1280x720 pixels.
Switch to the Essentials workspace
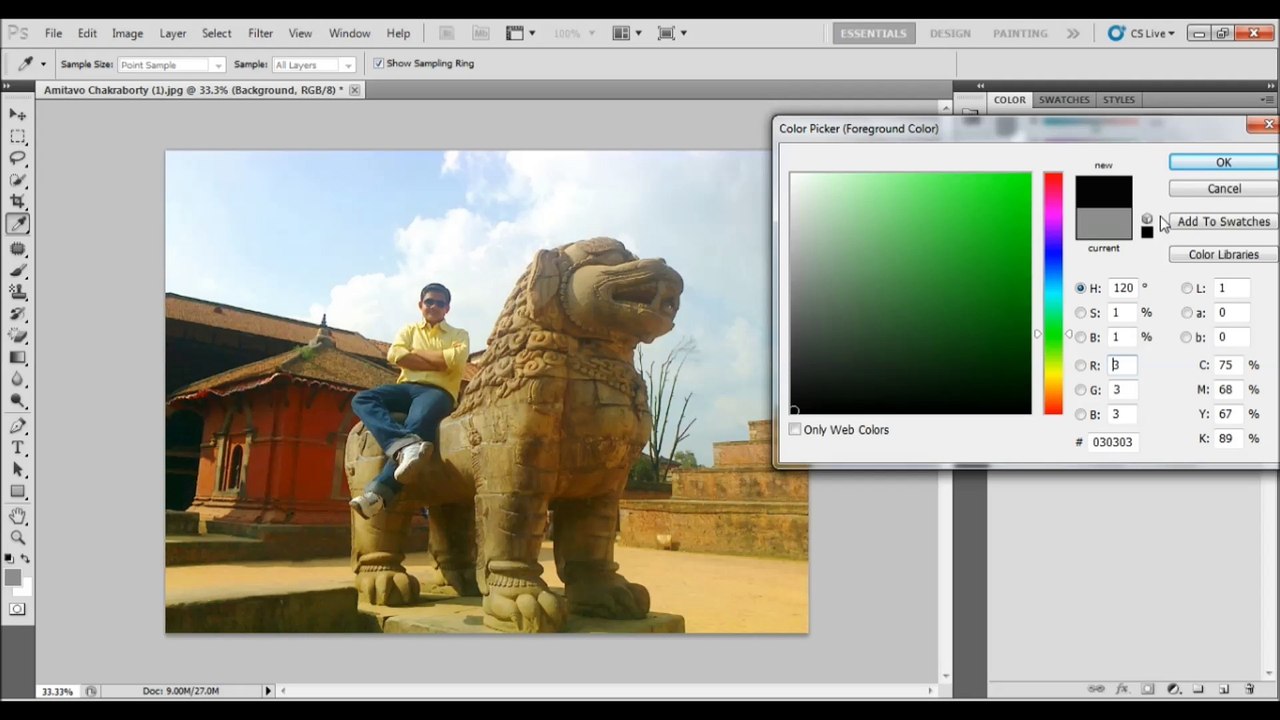click(873, 33)
